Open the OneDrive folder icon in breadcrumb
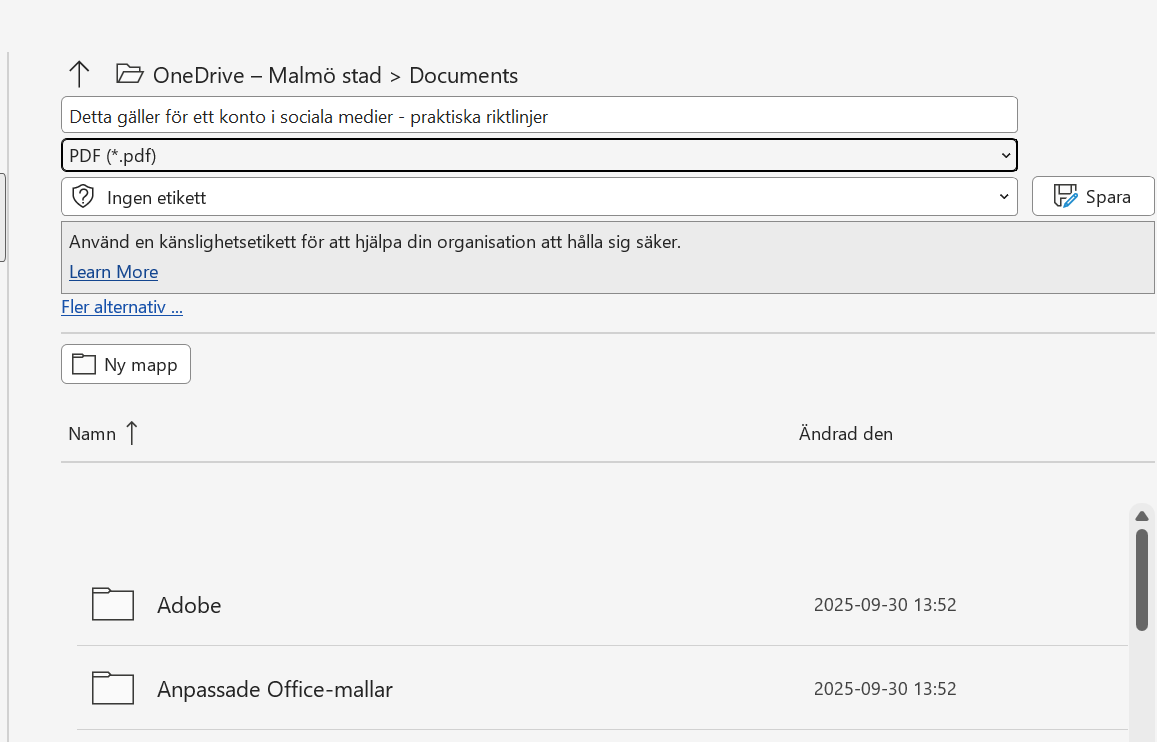1157x742 pixels. coord(128,74)
